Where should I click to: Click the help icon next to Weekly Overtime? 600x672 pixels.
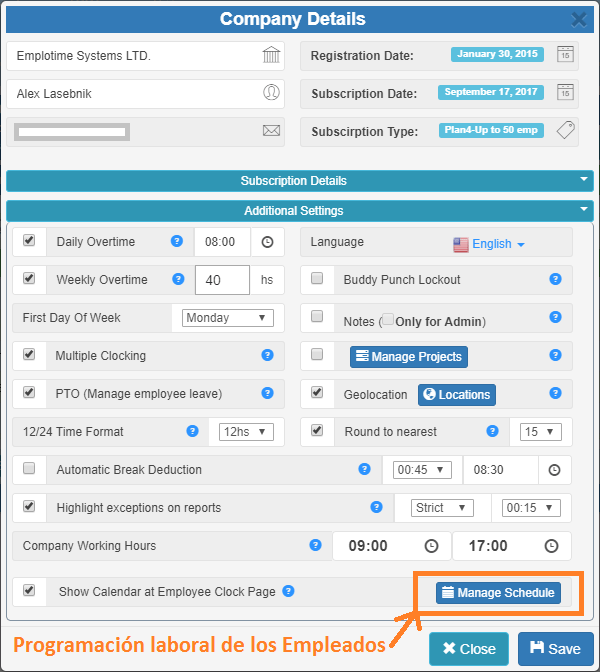click(179, 280)
